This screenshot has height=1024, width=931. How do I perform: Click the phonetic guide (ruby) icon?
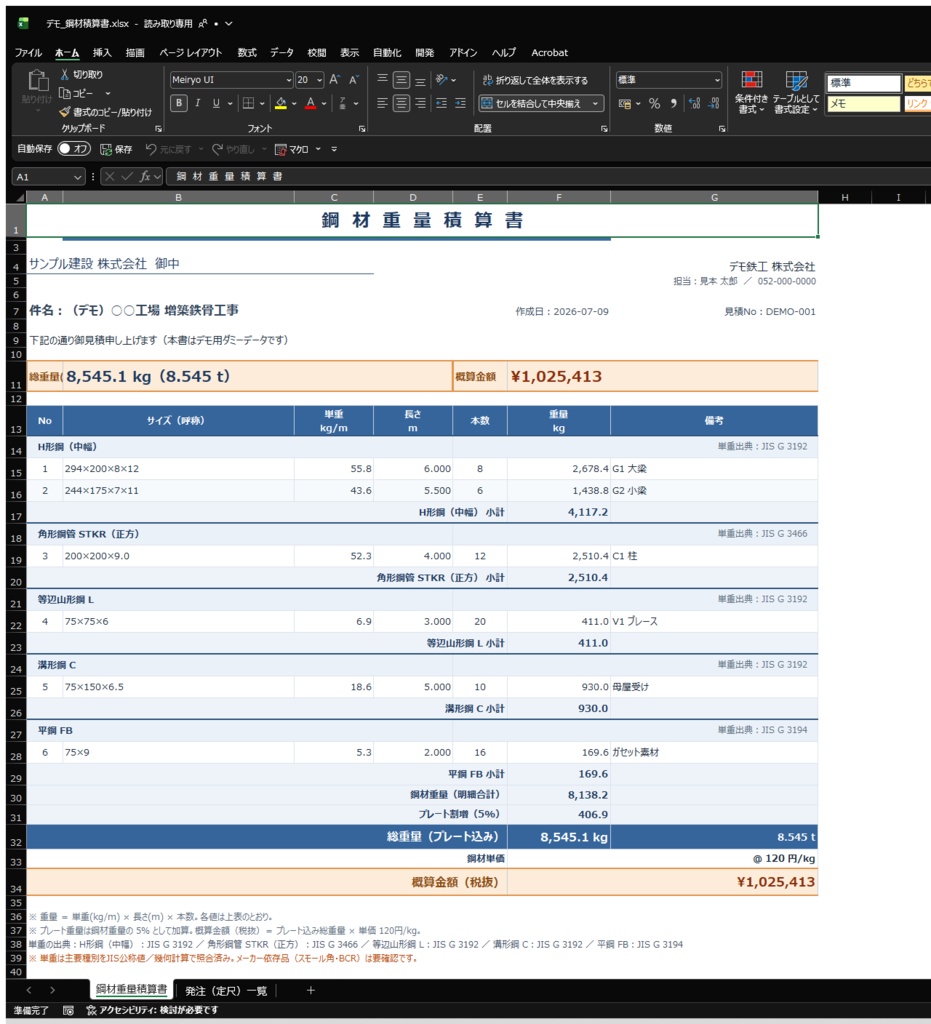tap(343, 103)
